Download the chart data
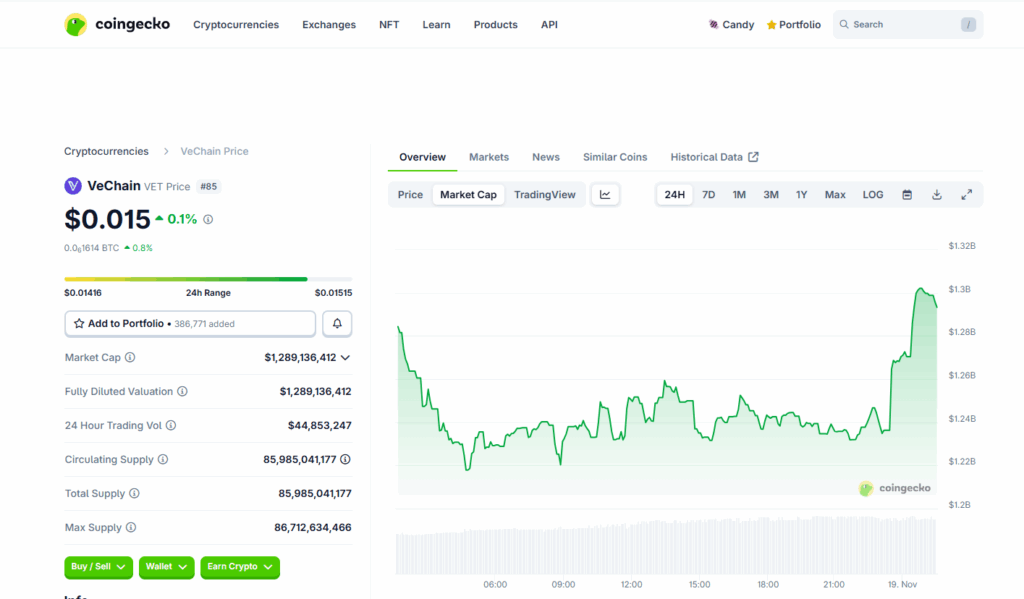1024x599 pixels. (x=937, y=195)
